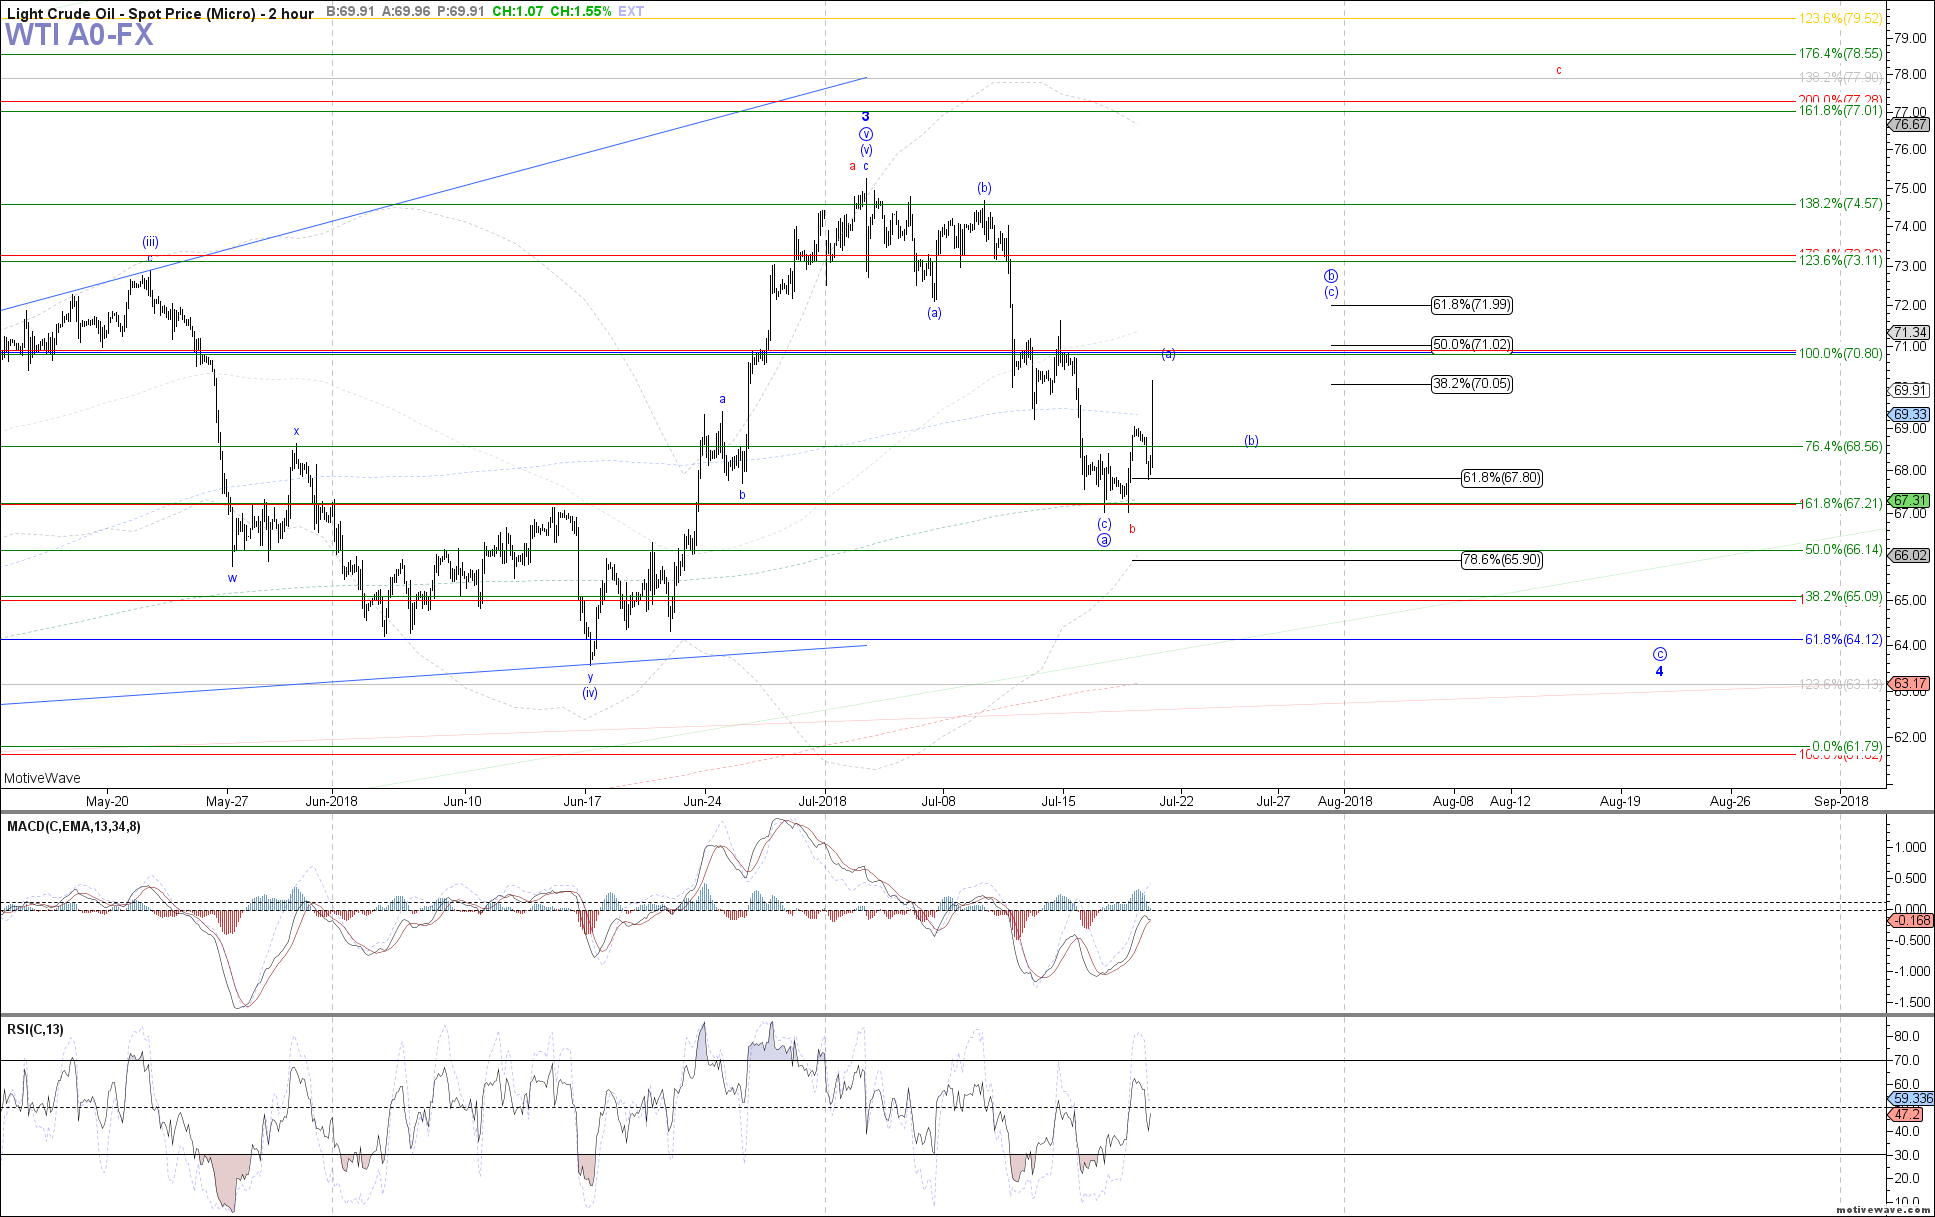Image resolution: width=1935 pixels, height=1217 pixels.
Task: Click 'Aug-12' on the time axis
Action: tap(1511, 801)
